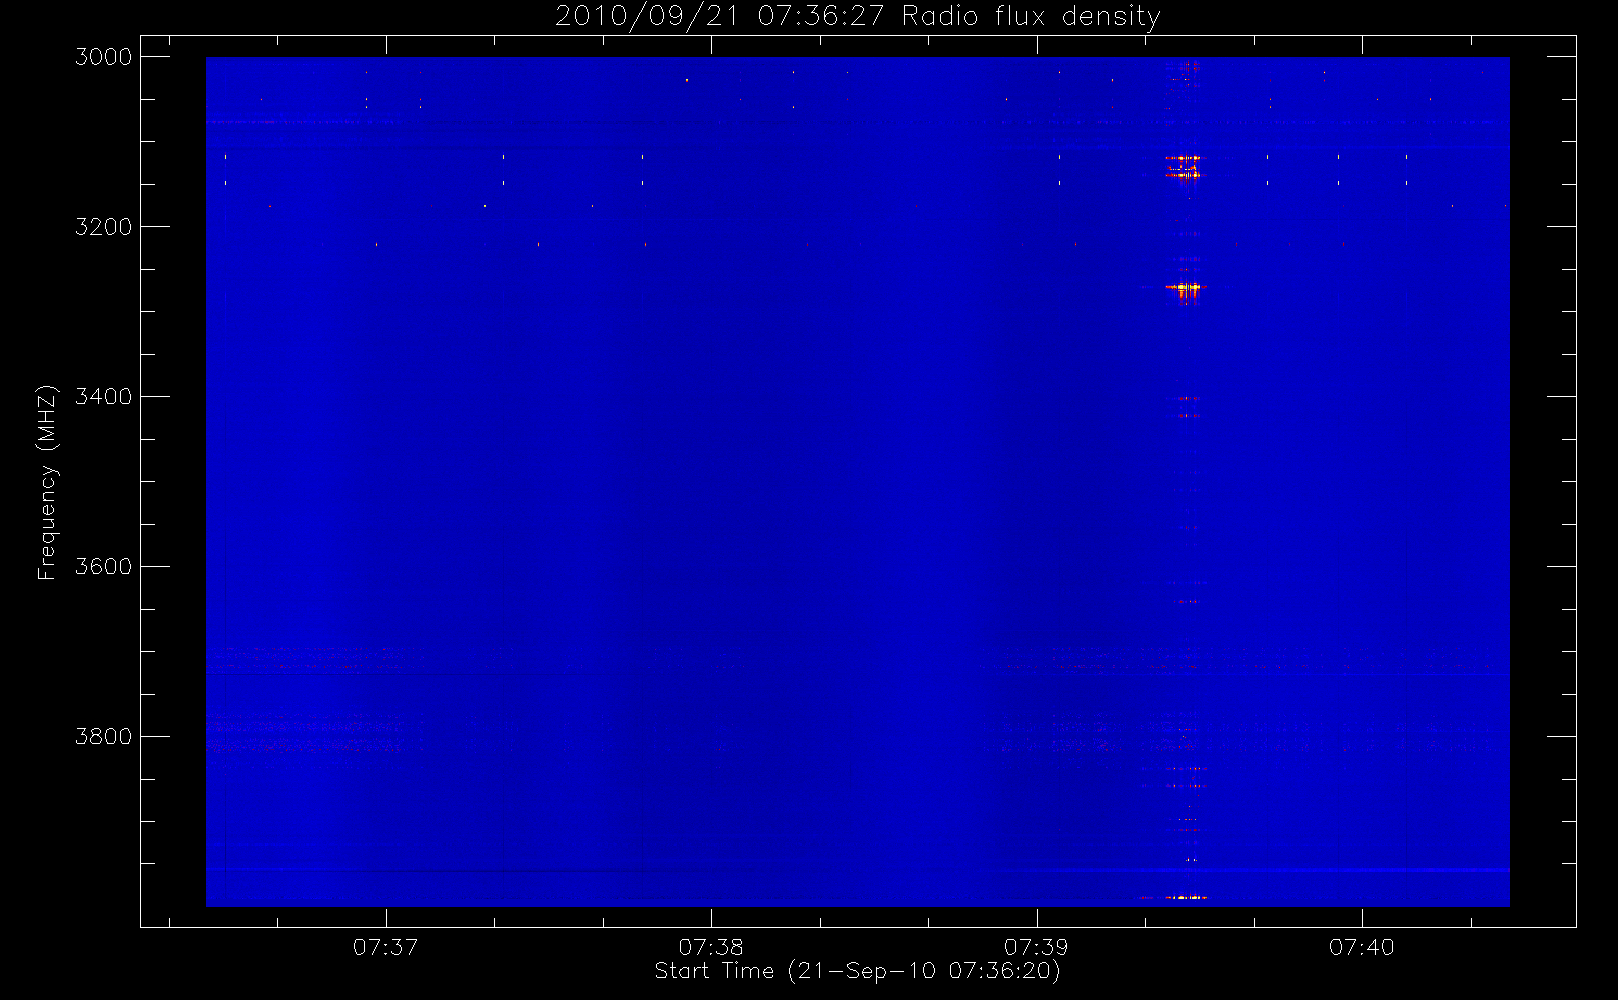Select the 'Frequency (MHZ)' axis label

(x=46, y=482)
